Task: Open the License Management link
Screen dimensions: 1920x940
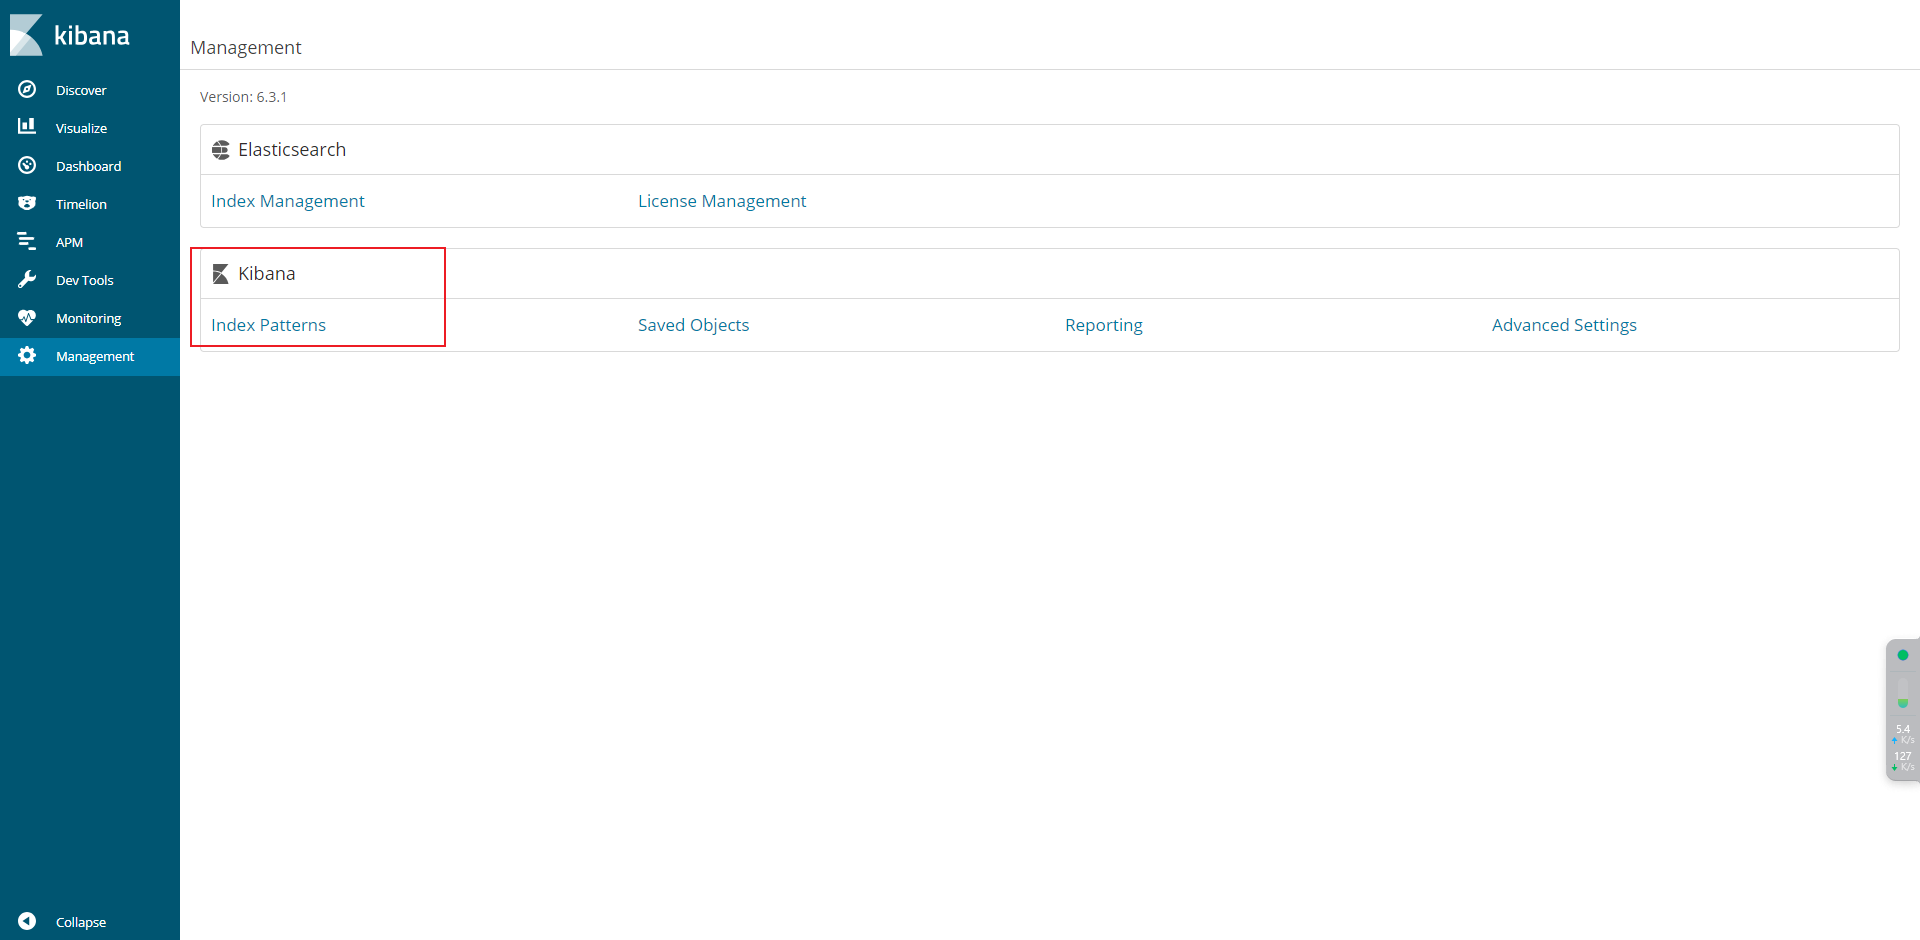Action: point(722,201)
